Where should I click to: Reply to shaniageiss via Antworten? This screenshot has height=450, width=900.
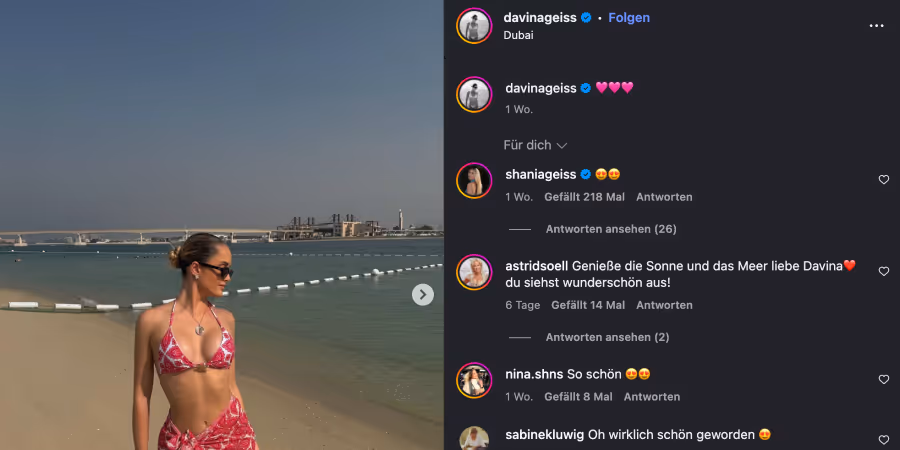click(664, 197)
